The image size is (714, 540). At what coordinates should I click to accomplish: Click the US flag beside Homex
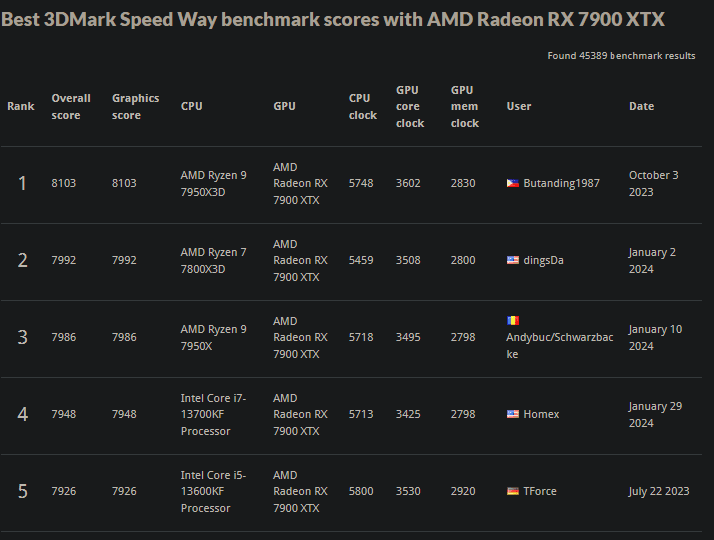pyautogui.click(x=513, y=414)
